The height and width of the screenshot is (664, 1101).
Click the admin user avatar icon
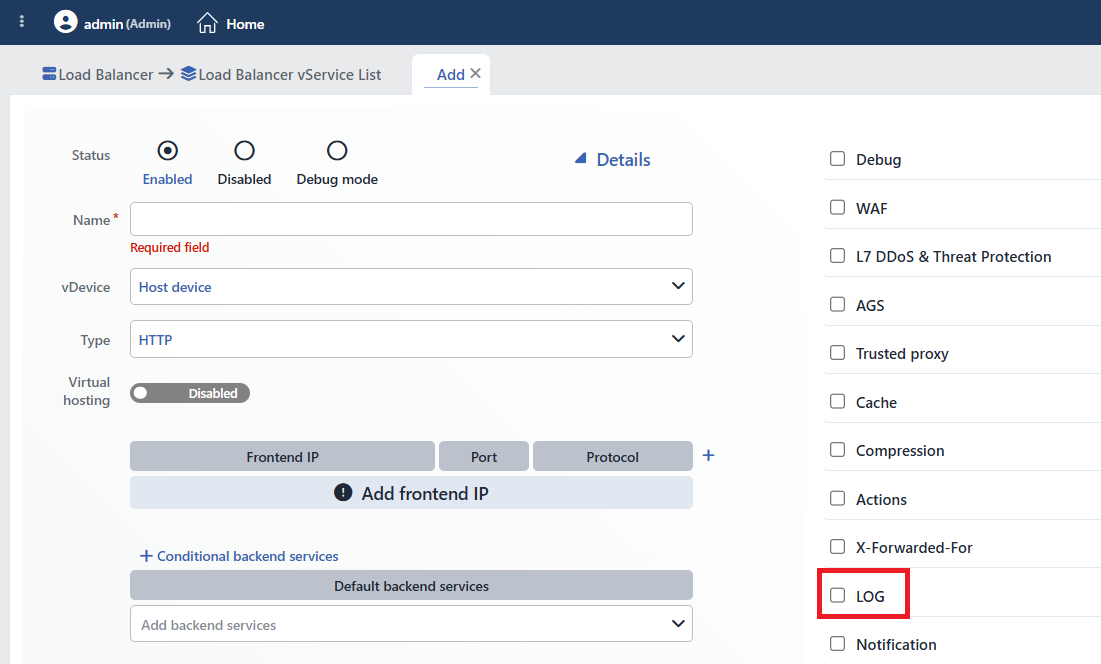(65, 22)
